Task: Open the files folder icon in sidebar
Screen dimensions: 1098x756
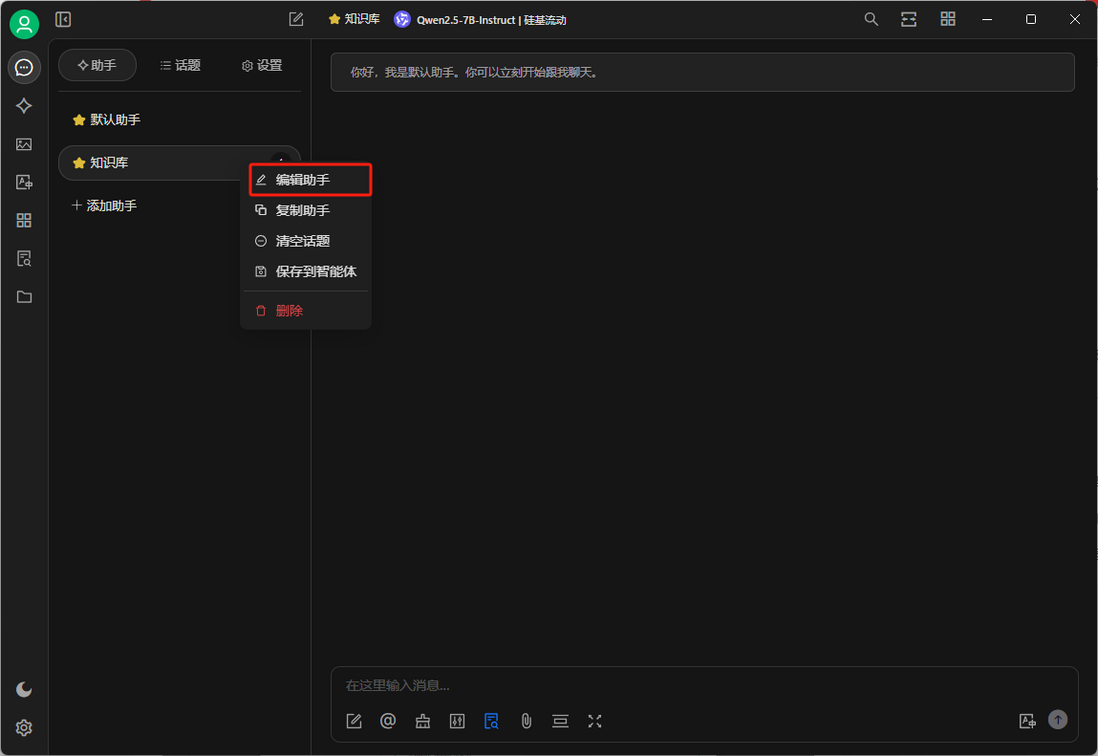Action: (24, 297)
